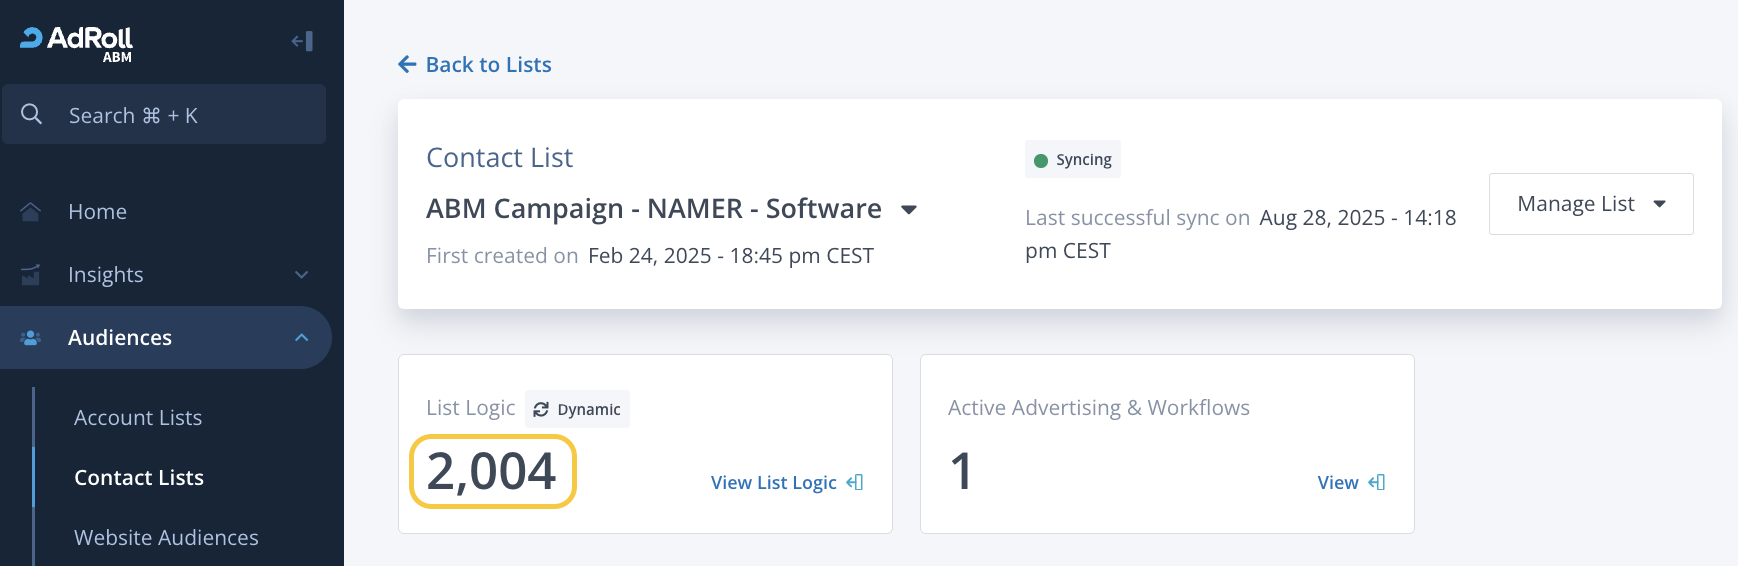Go to Contact Lists in sidebar
This screenshot has height=566, width=1738.
(139, 478)
